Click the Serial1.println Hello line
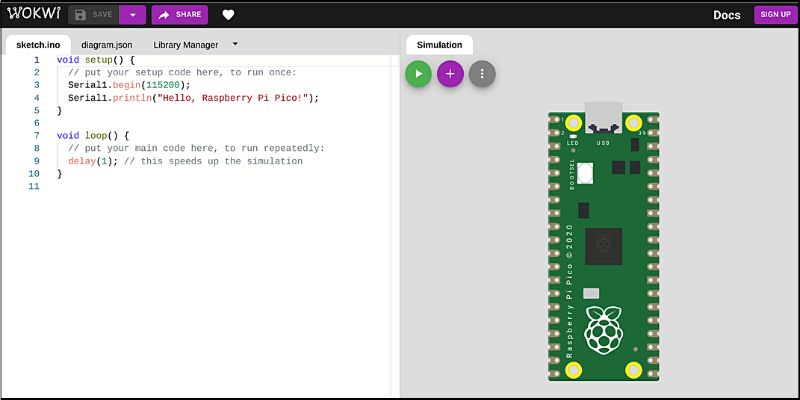800x400 pixels. [x=193, y=98]
